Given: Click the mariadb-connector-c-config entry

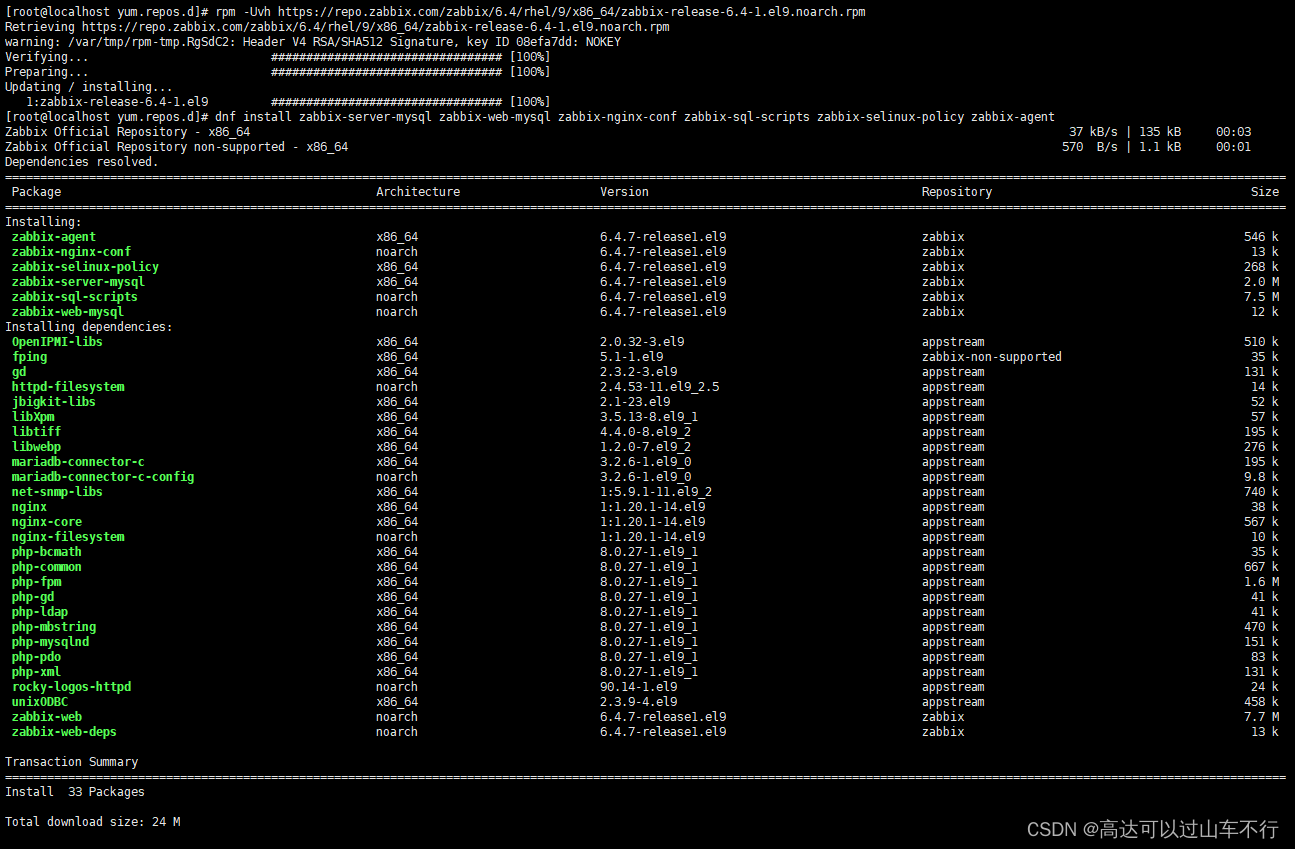Looking at the screenshot, I should (103, 477).
